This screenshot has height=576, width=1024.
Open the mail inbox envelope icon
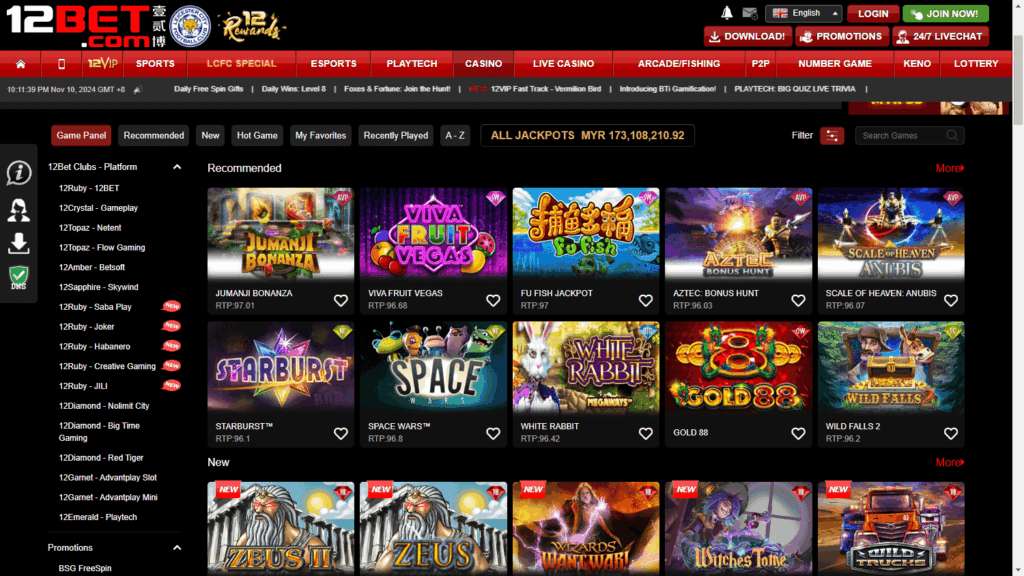(750, 13)
